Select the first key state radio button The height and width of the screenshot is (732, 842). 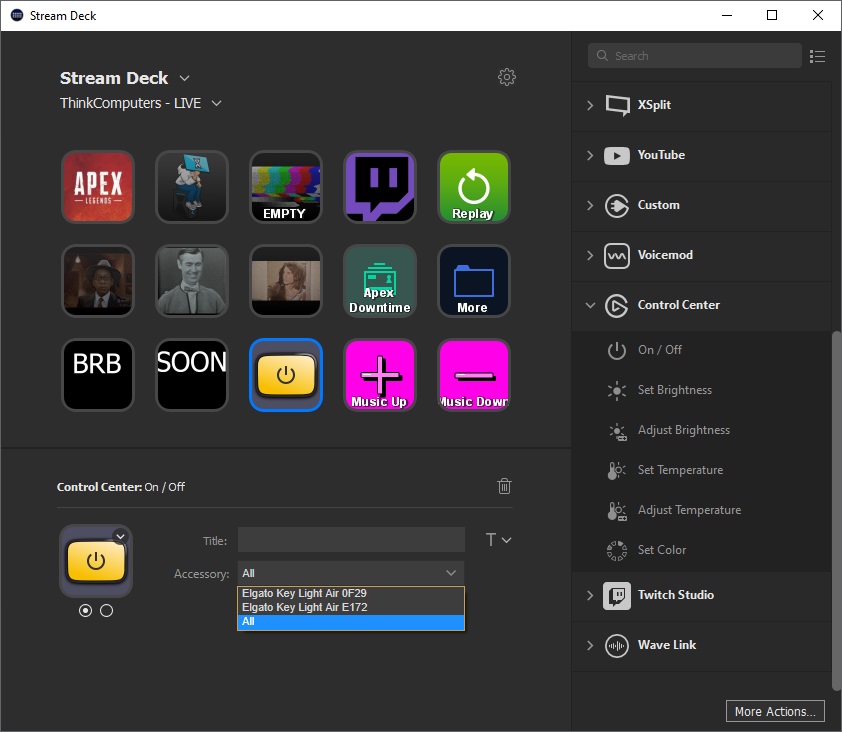coord(85,611)
